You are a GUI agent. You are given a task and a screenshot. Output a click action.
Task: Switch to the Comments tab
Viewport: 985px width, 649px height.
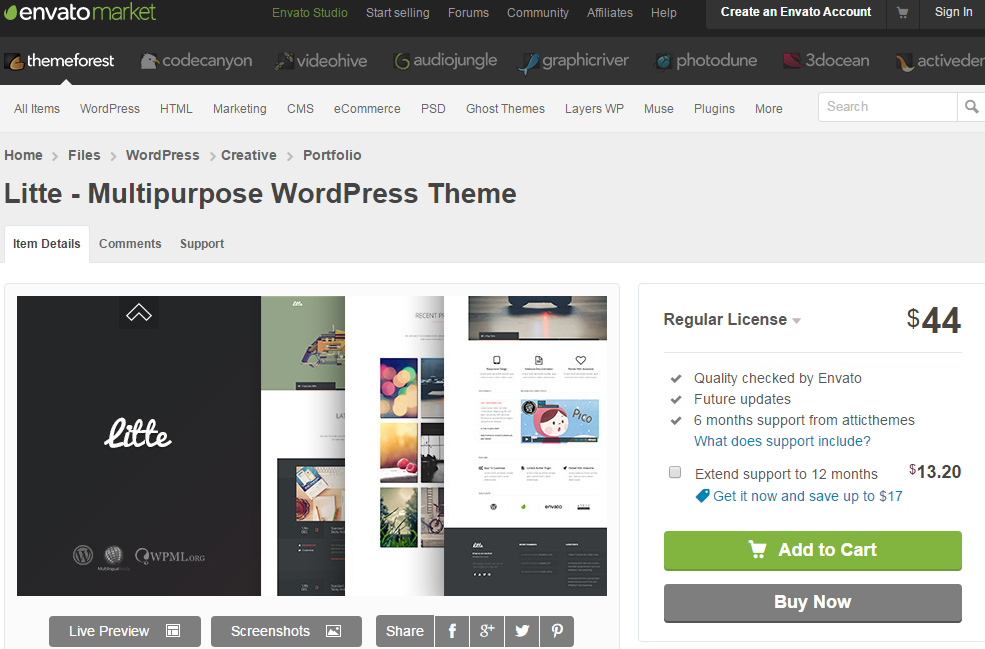pyautogui.click(x=130, y=244)
